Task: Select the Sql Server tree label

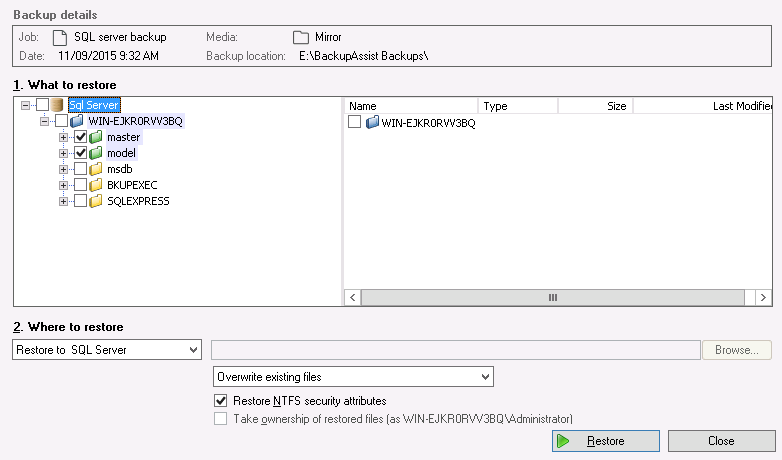Action: 94,105
